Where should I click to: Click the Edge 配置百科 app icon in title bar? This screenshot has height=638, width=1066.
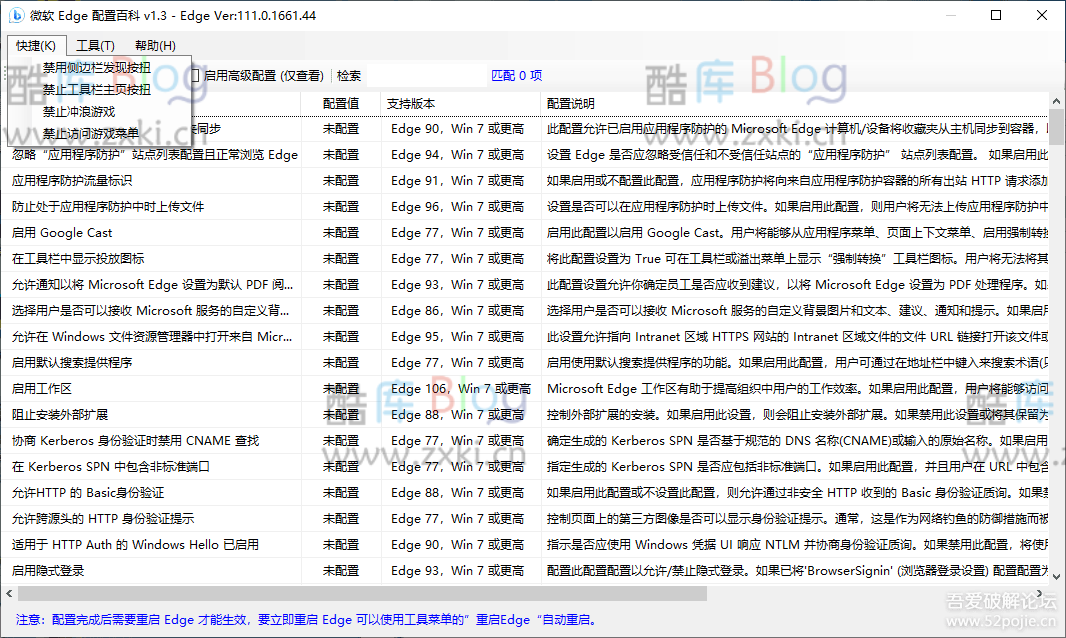(16, 15)
